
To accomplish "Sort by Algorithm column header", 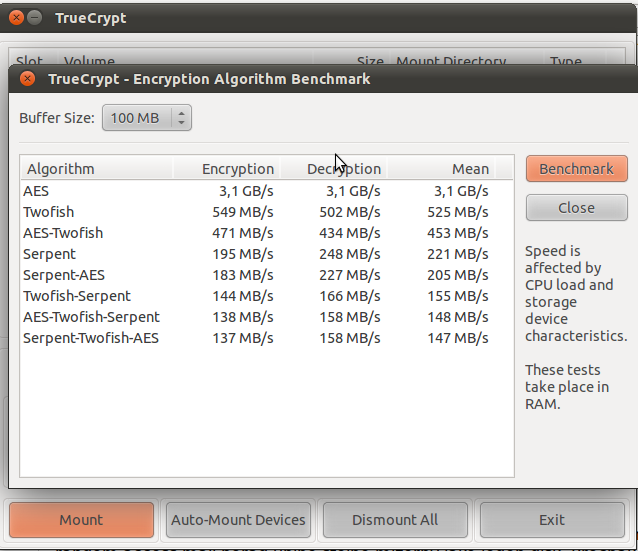I will point(97,169).
